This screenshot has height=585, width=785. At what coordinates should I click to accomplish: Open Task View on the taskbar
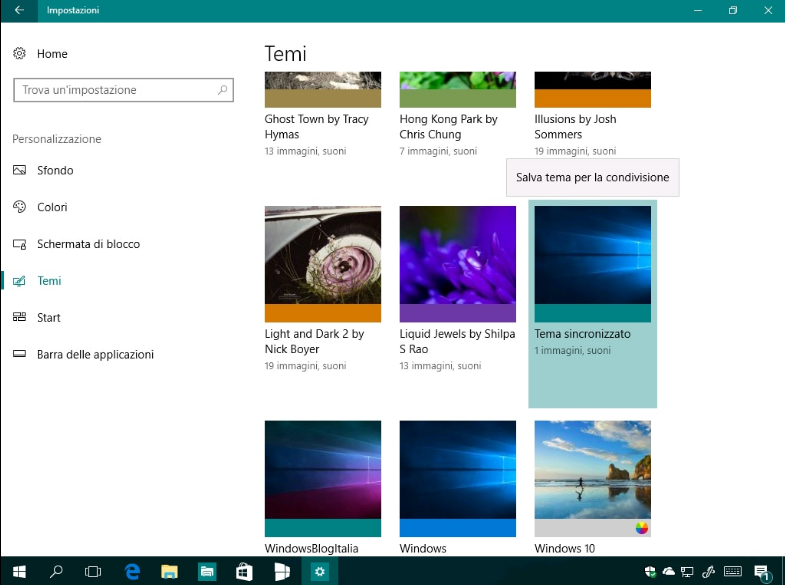click(93, 571)
